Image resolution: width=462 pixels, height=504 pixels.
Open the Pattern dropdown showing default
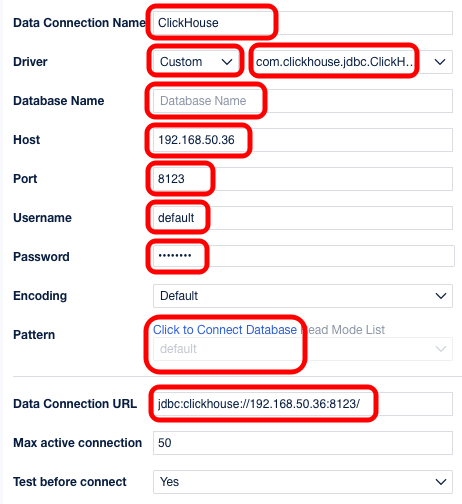(x=303, y=349)
